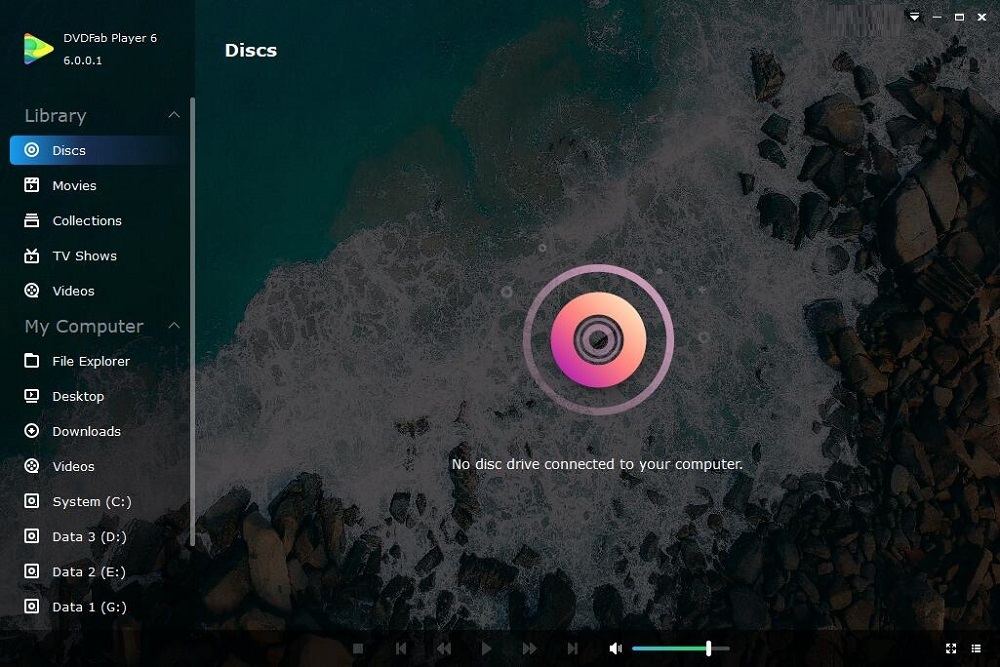
Task: Click the fast forward button
Action: point(529,649)
